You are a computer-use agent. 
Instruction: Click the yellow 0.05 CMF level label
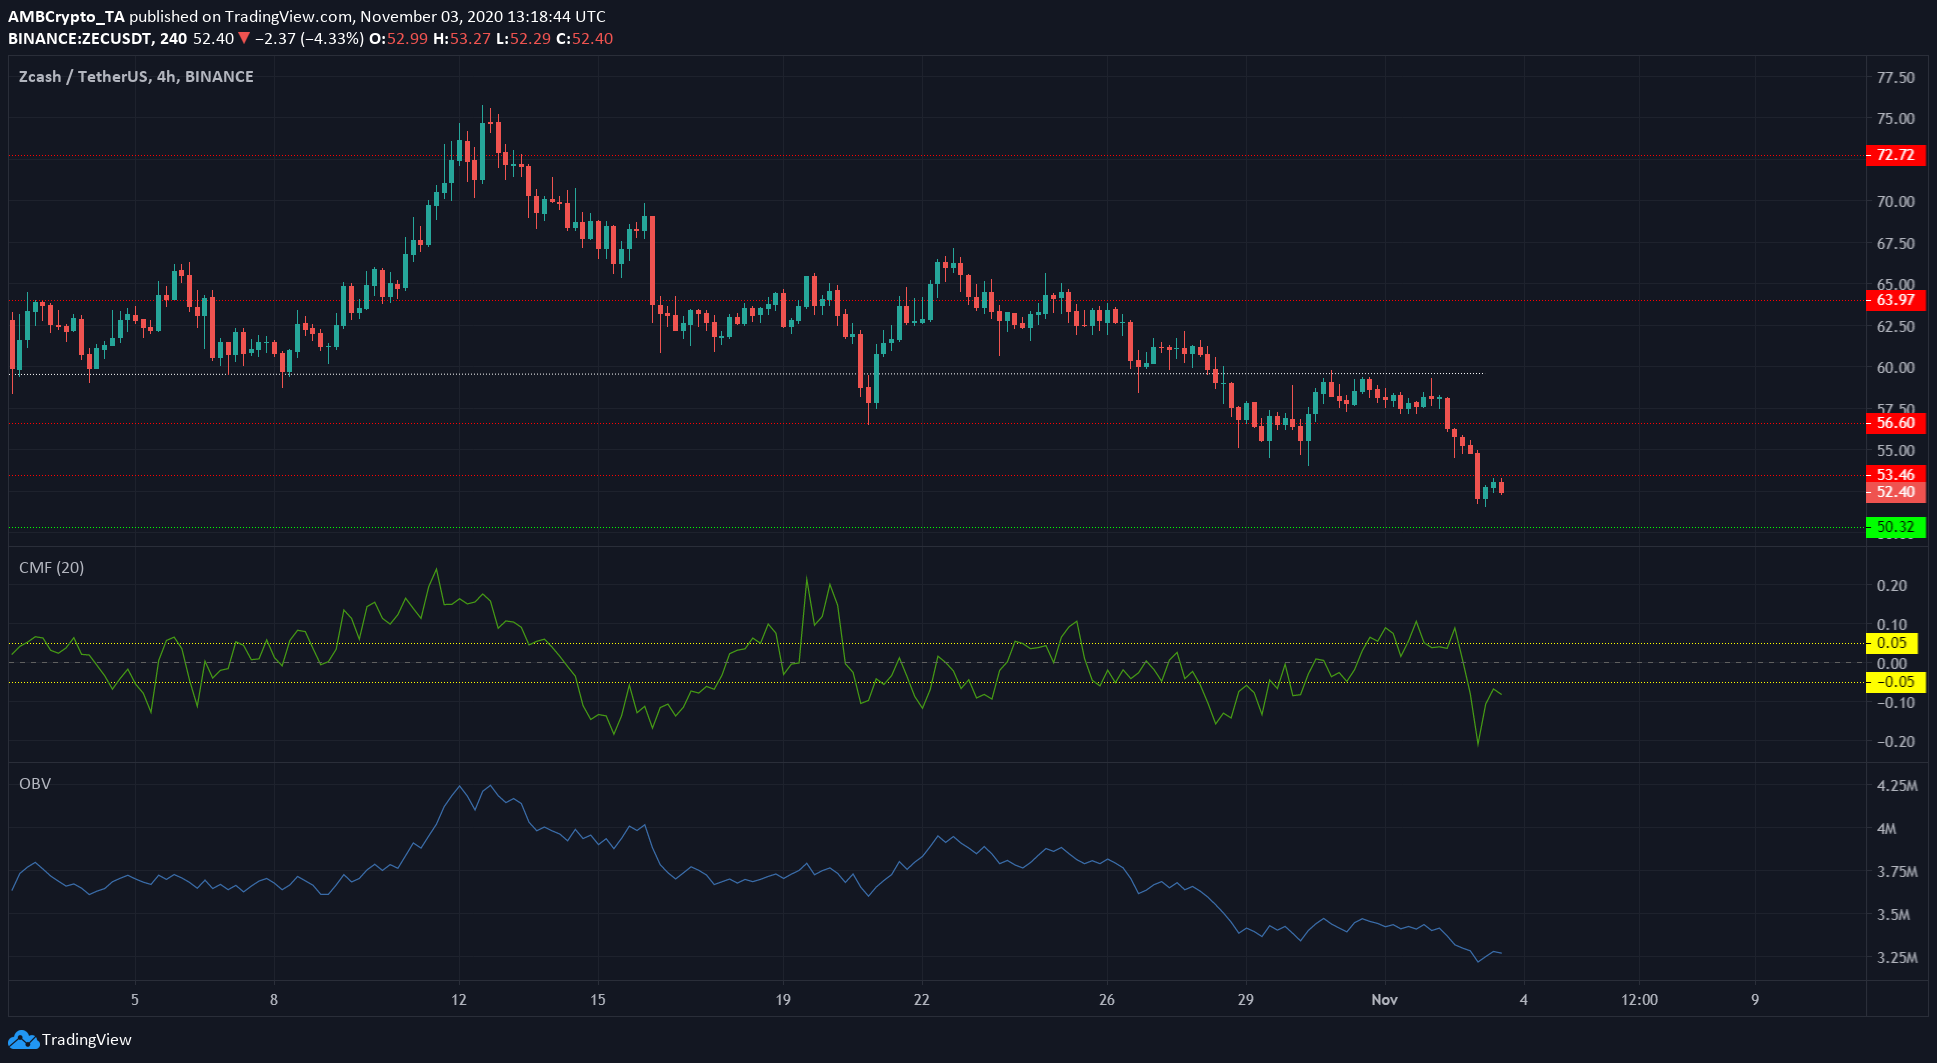[1891, 643]
